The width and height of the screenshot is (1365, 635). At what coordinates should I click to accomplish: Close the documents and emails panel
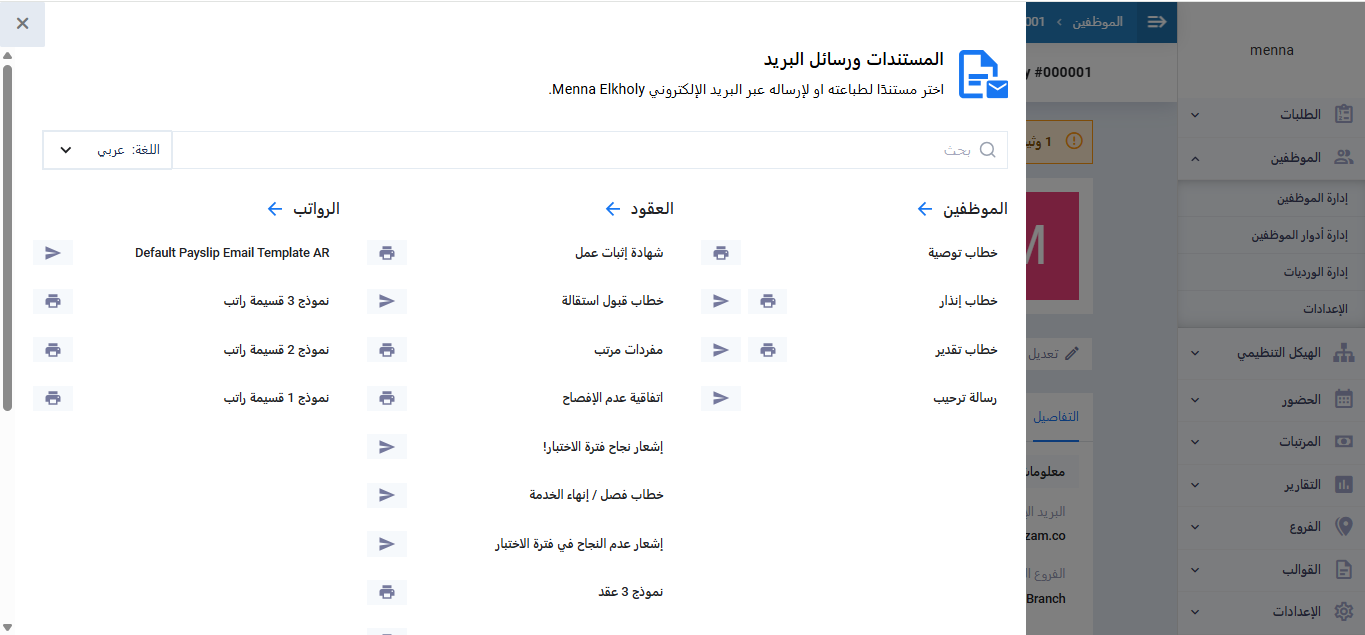click(22, 23)
